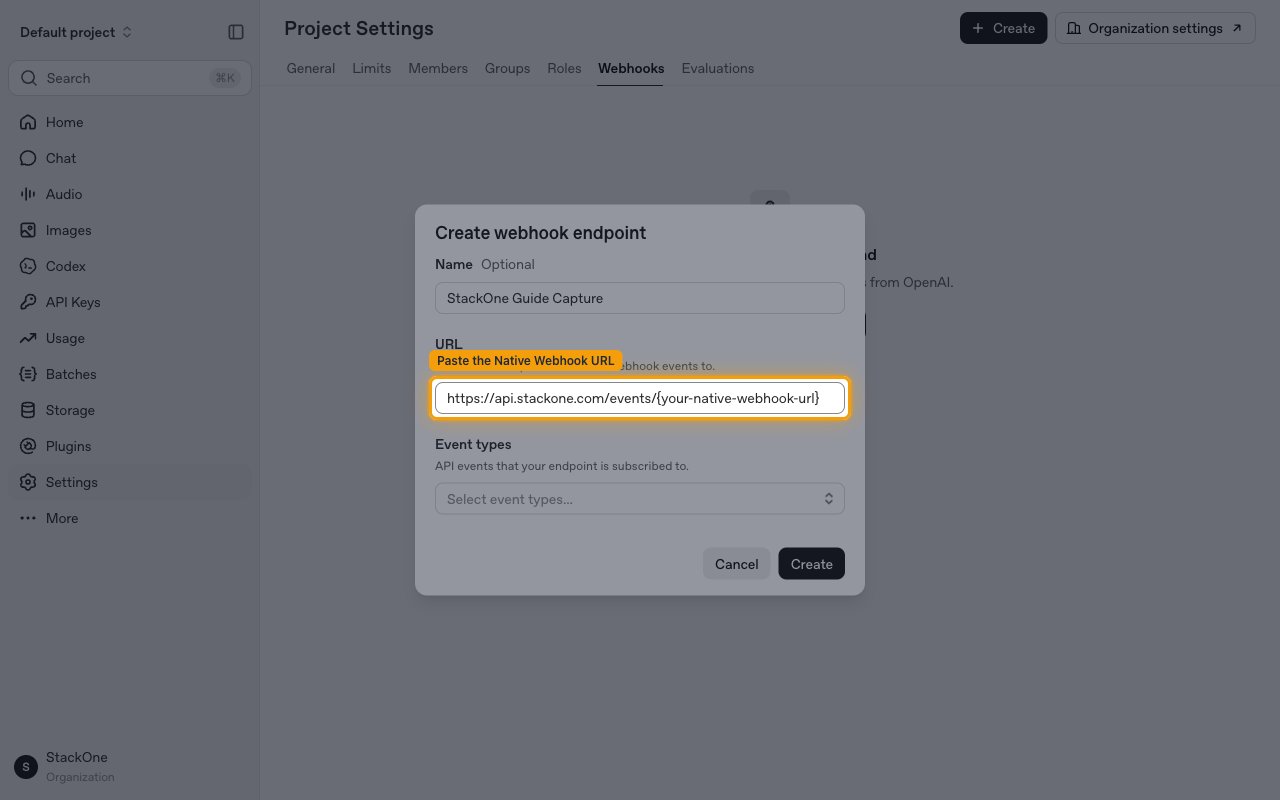Open Organization settings link button

(x=1155, y=28)
